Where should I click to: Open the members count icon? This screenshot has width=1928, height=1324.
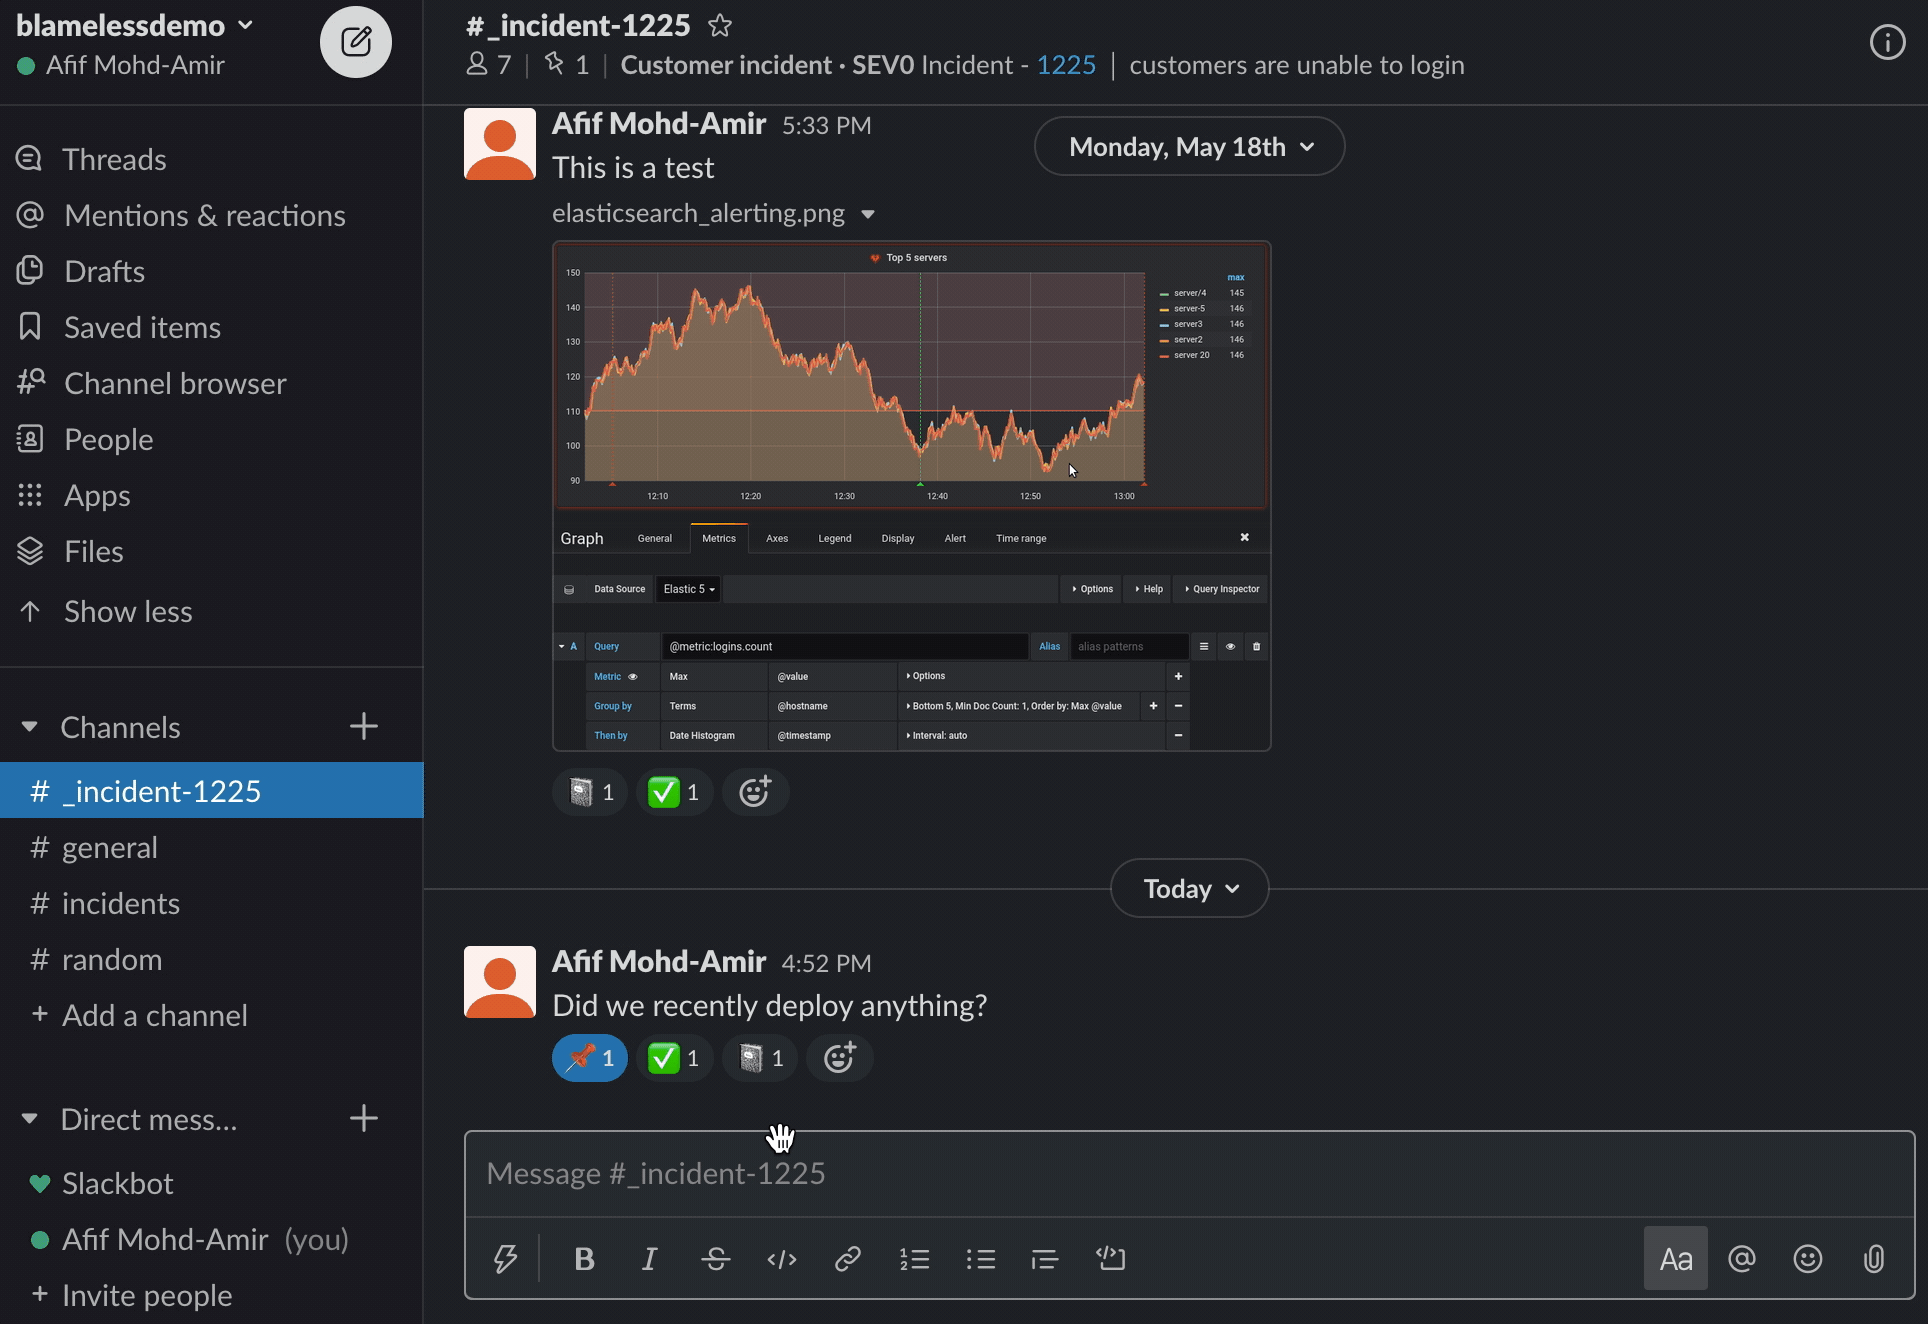(x=488, y=65)
